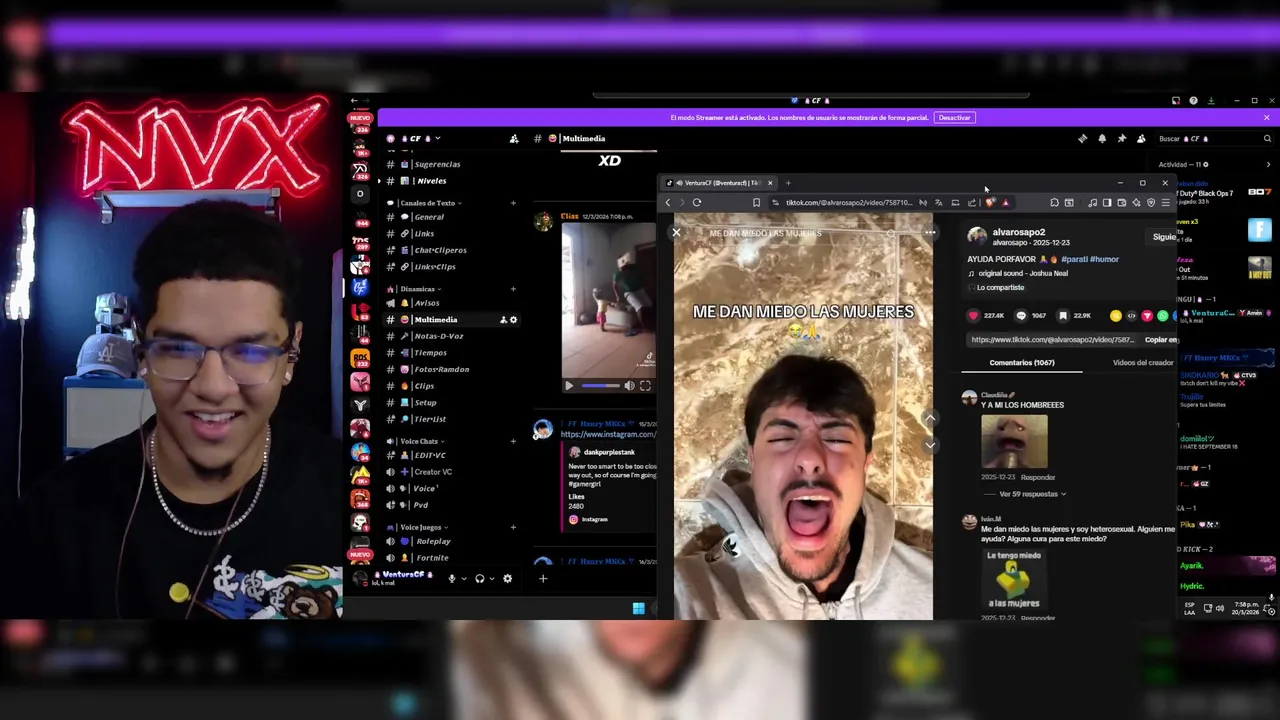Close the TikTok video viewer with X
1280x720 pixels.
676,233
